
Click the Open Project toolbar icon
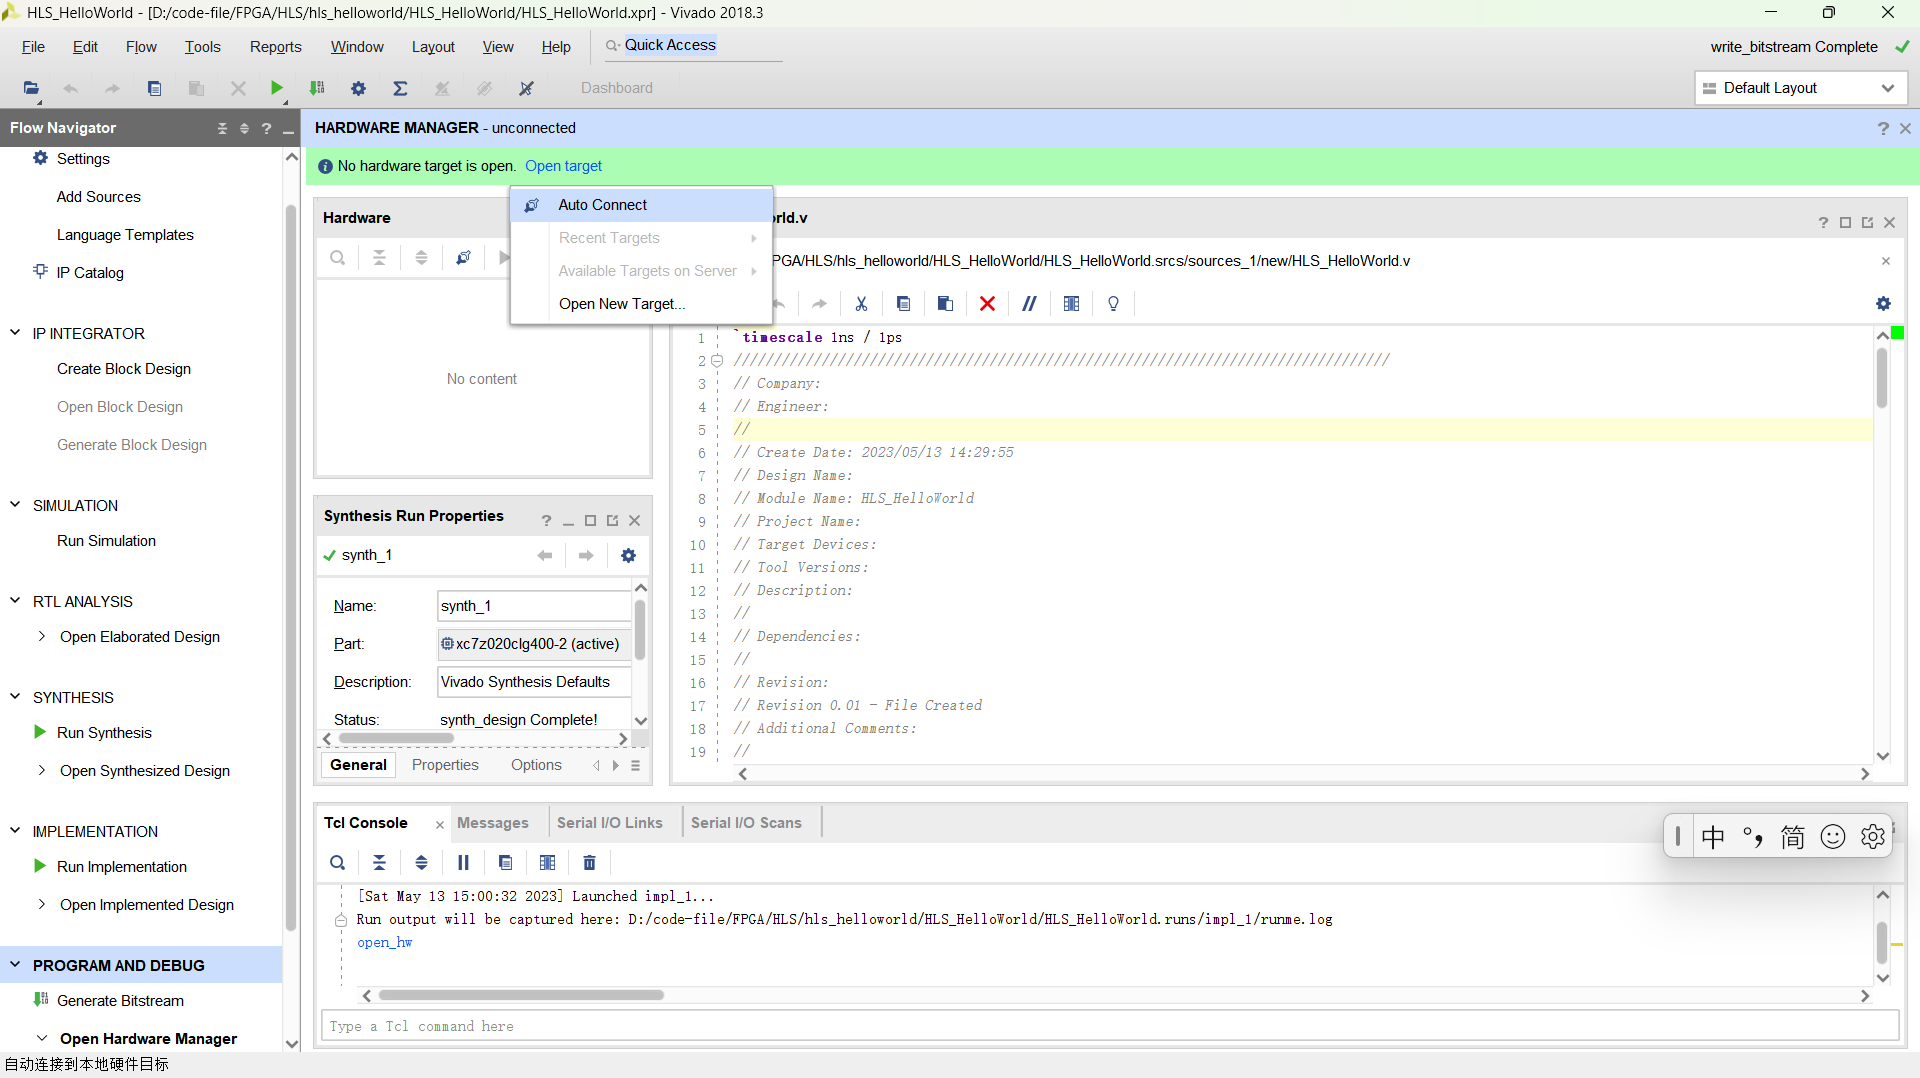(x=31, y=88)
